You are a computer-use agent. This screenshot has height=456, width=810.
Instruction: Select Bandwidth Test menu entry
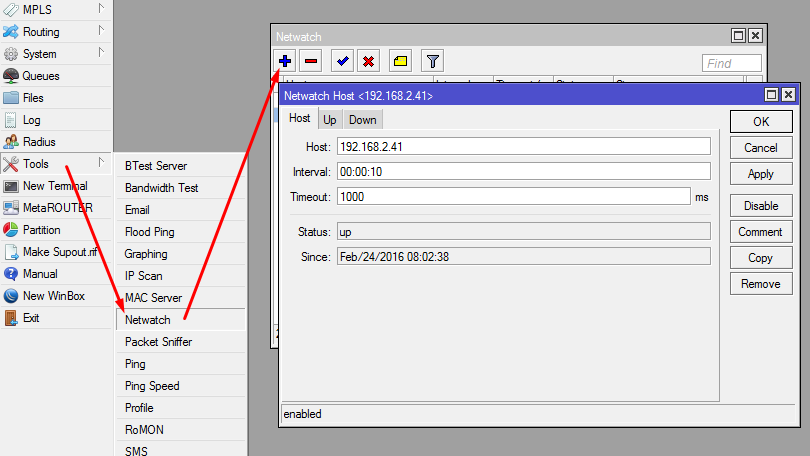[180, 188]
